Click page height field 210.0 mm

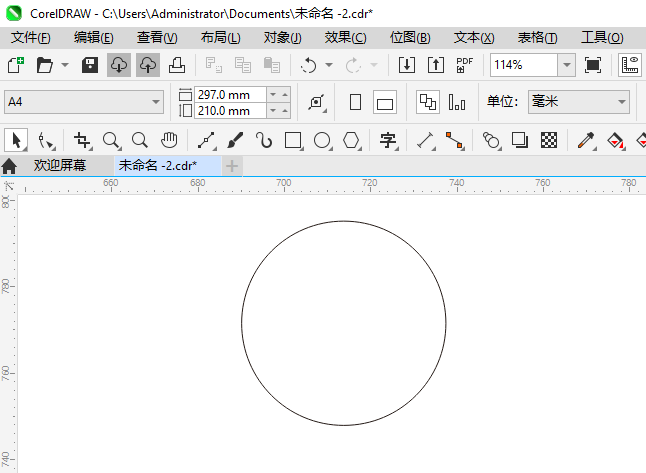(x=230, y=111)
